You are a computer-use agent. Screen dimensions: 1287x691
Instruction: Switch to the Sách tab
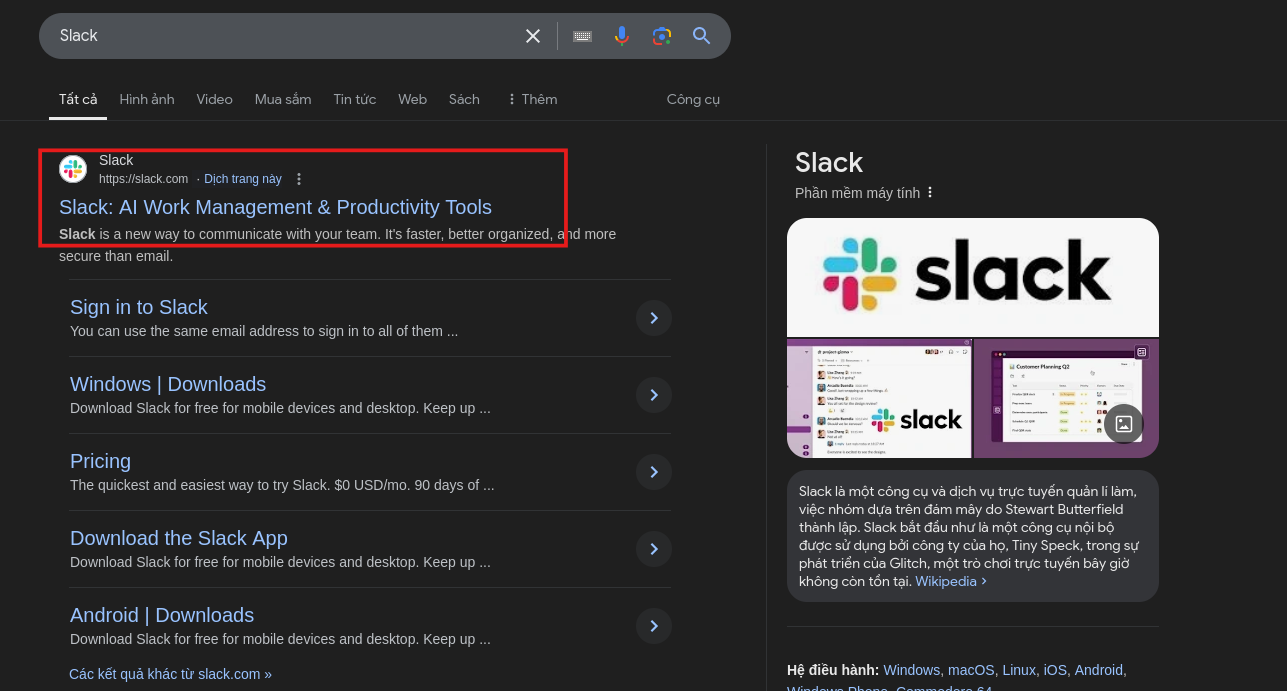(464, 99)
